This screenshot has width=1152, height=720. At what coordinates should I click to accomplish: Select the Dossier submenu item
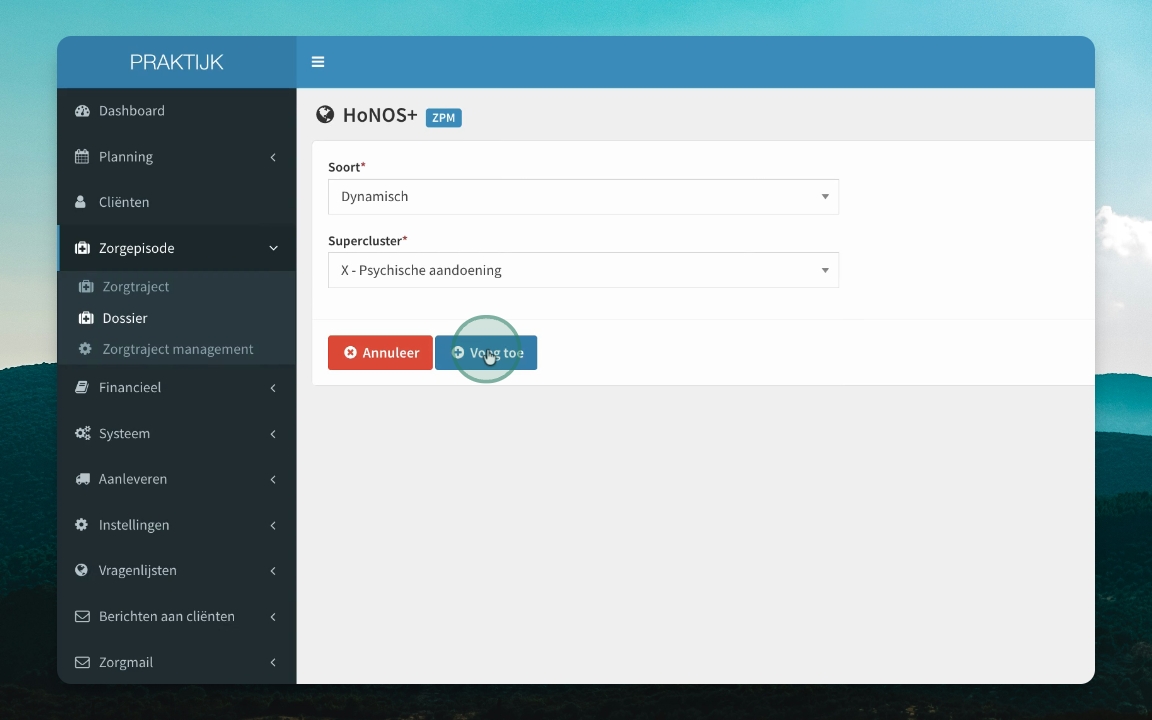tap(176, 318)
